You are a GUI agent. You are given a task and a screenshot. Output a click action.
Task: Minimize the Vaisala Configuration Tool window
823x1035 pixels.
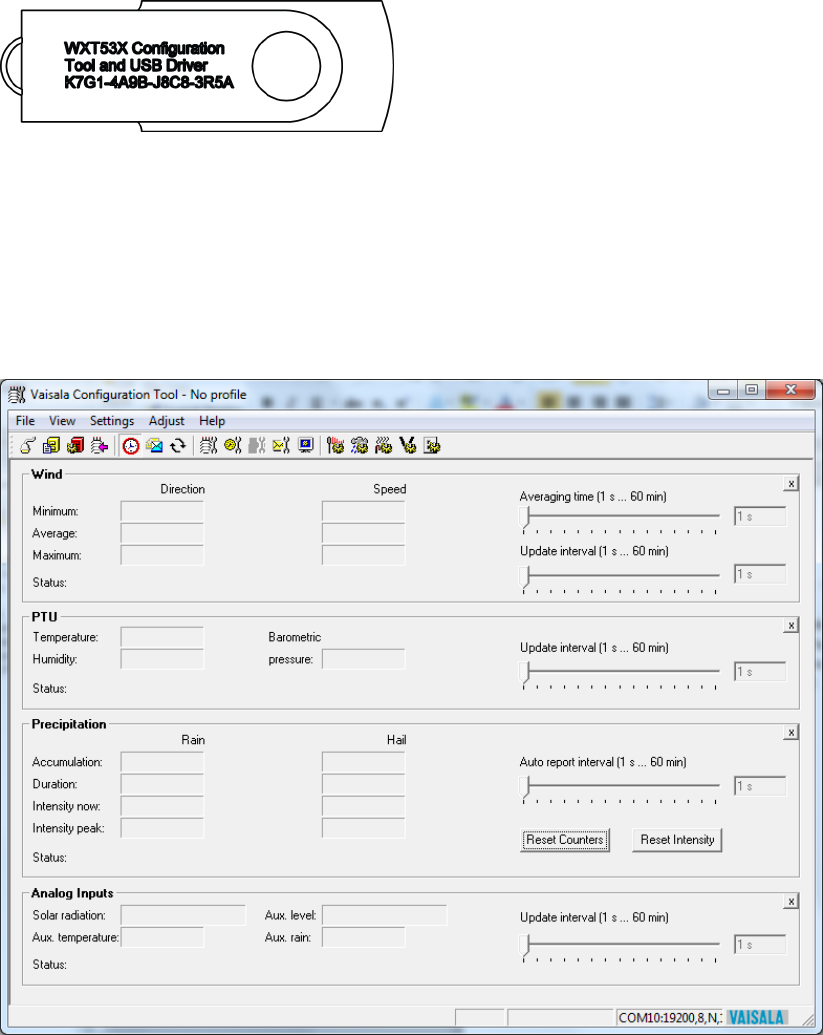pos(723,391)
